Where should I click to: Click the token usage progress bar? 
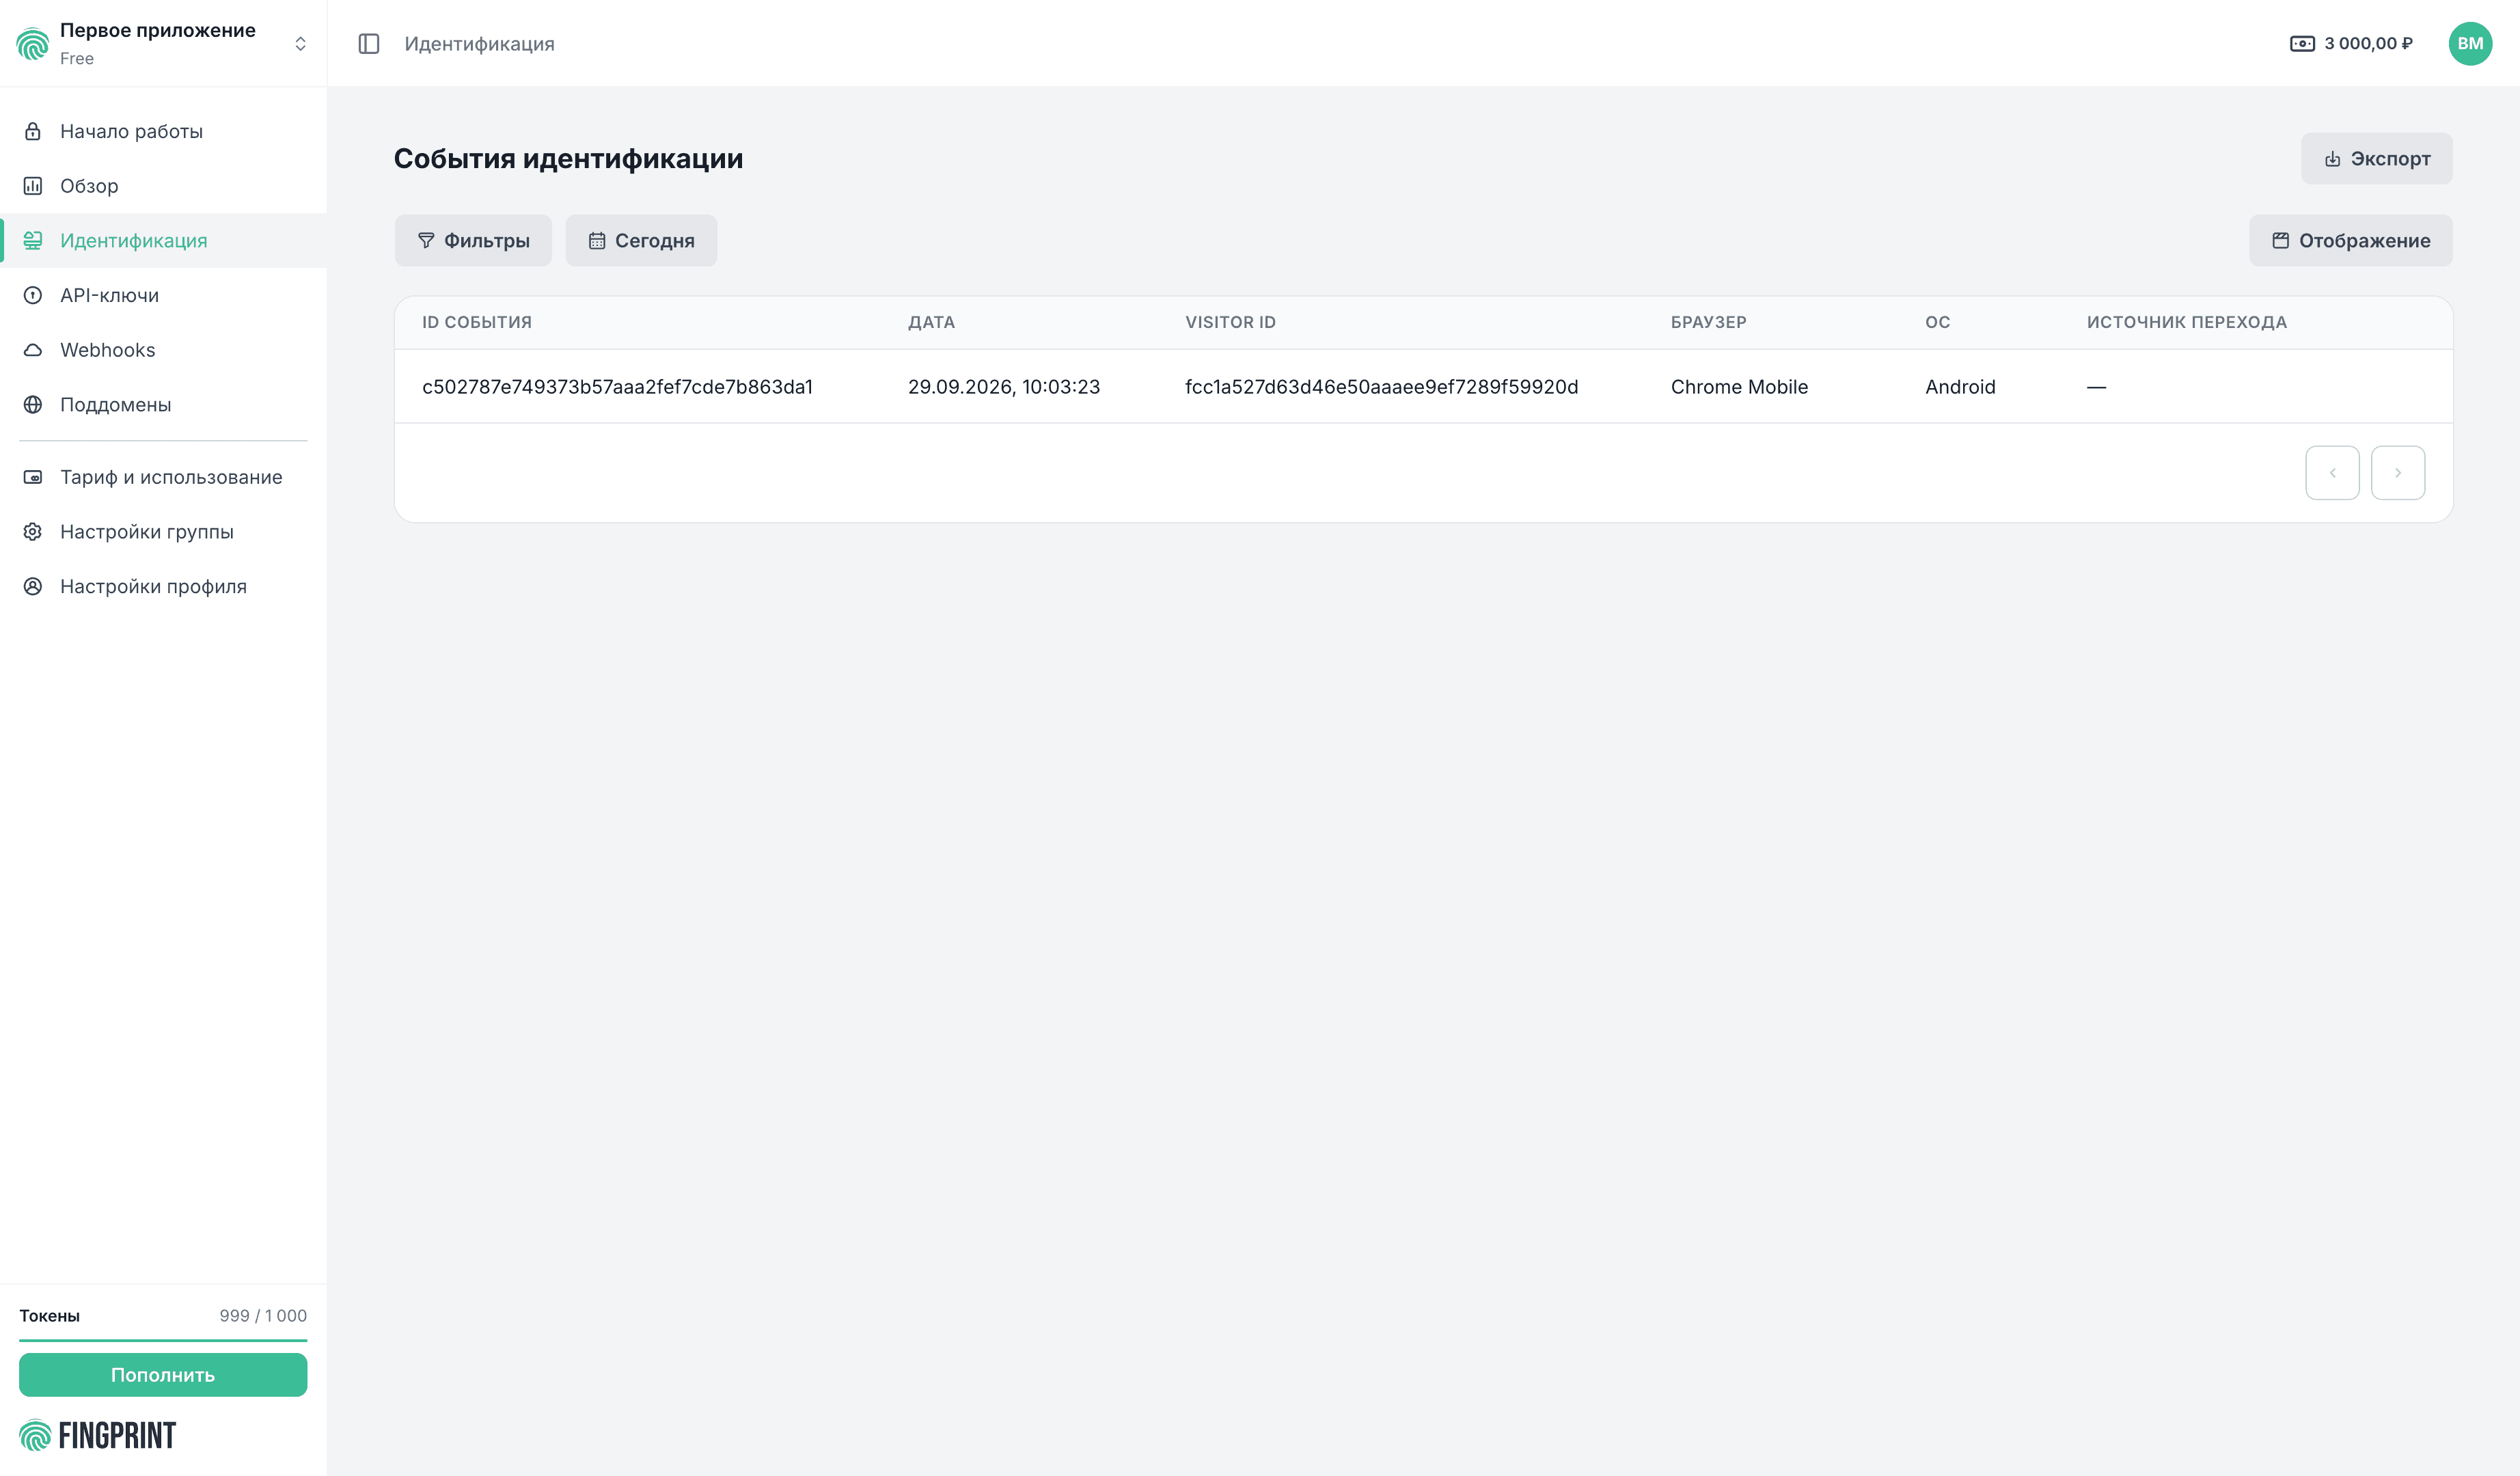[163, 1340]
